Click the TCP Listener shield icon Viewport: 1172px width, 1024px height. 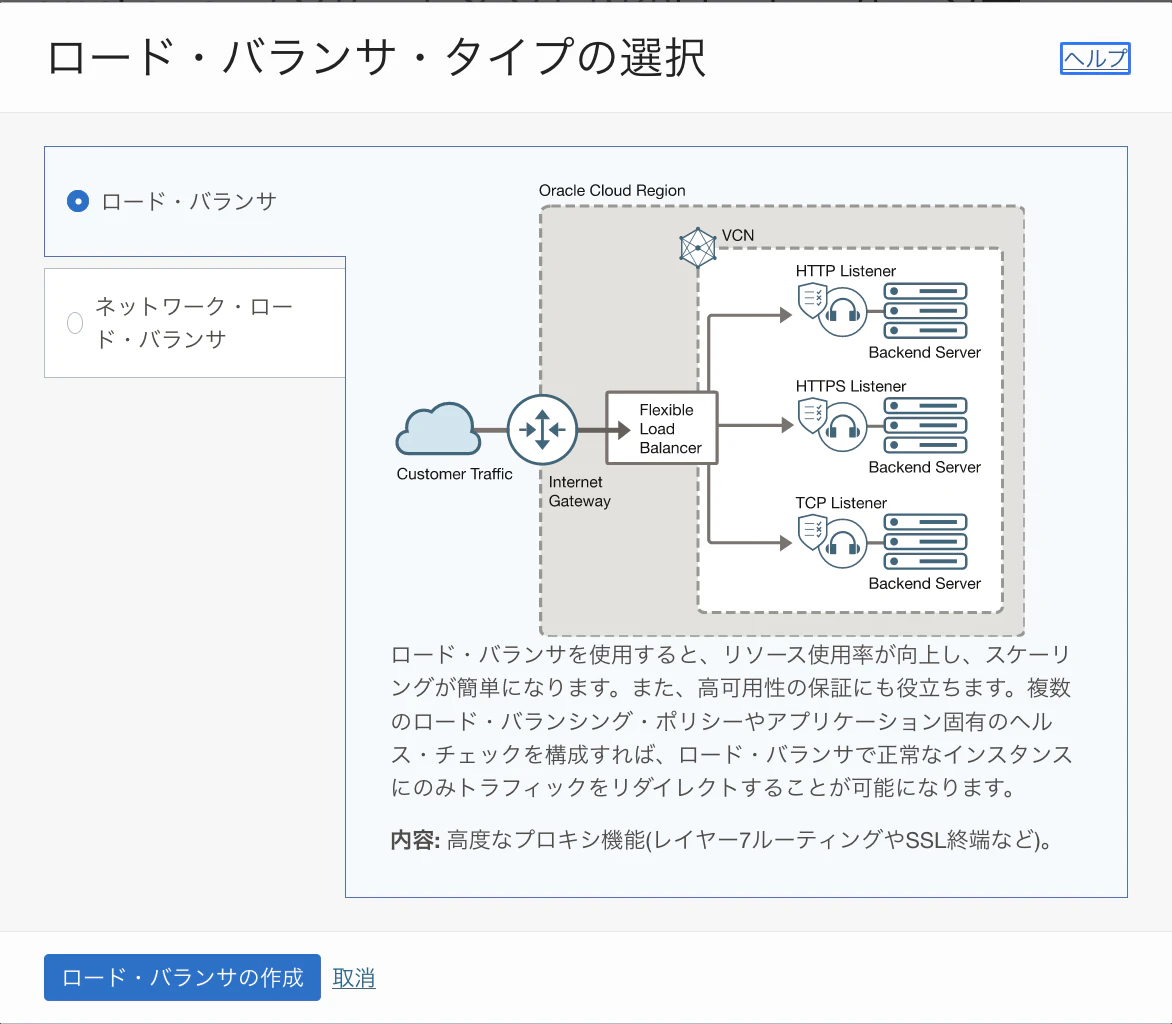(811, 532)
